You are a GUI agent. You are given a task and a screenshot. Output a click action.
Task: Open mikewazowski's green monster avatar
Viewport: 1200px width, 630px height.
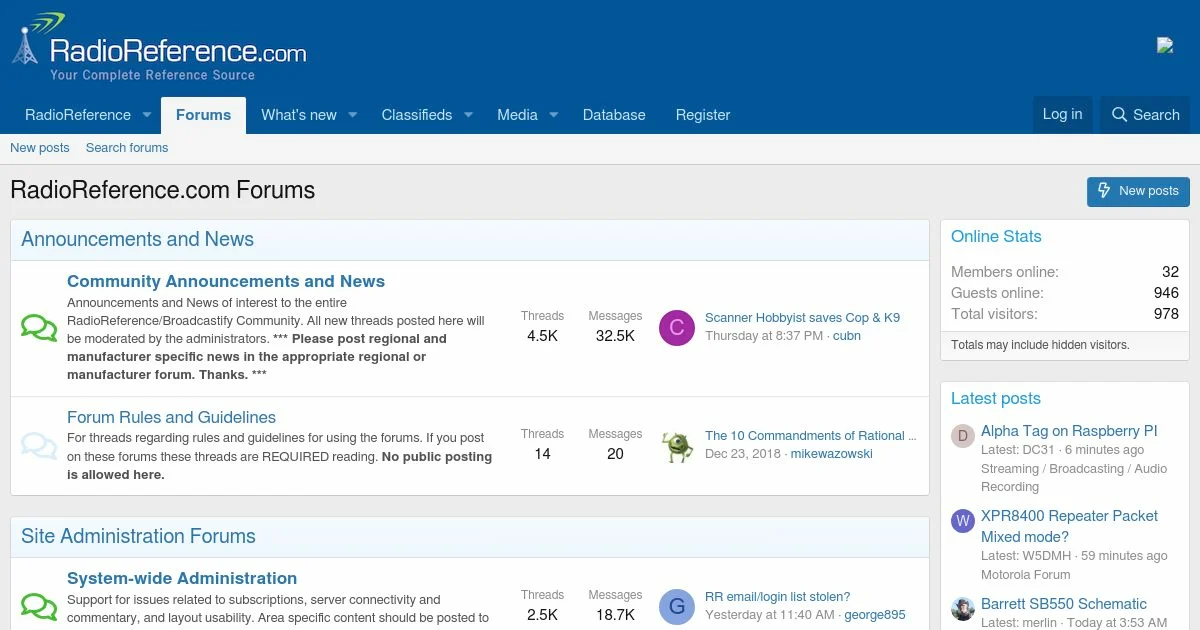point(677,445)
